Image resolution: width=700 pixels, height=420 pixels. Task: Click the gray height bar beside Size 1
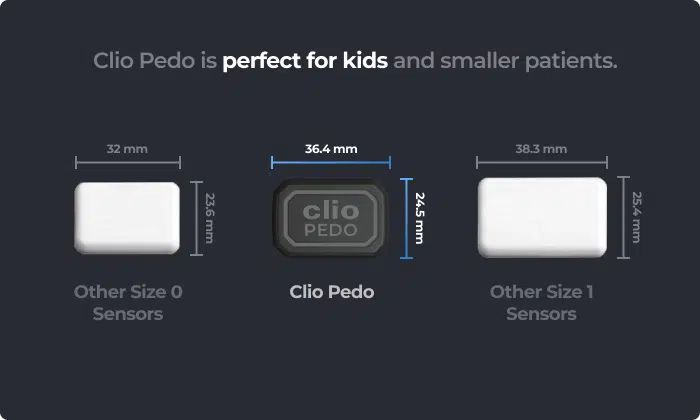click(x=623, y=217)
